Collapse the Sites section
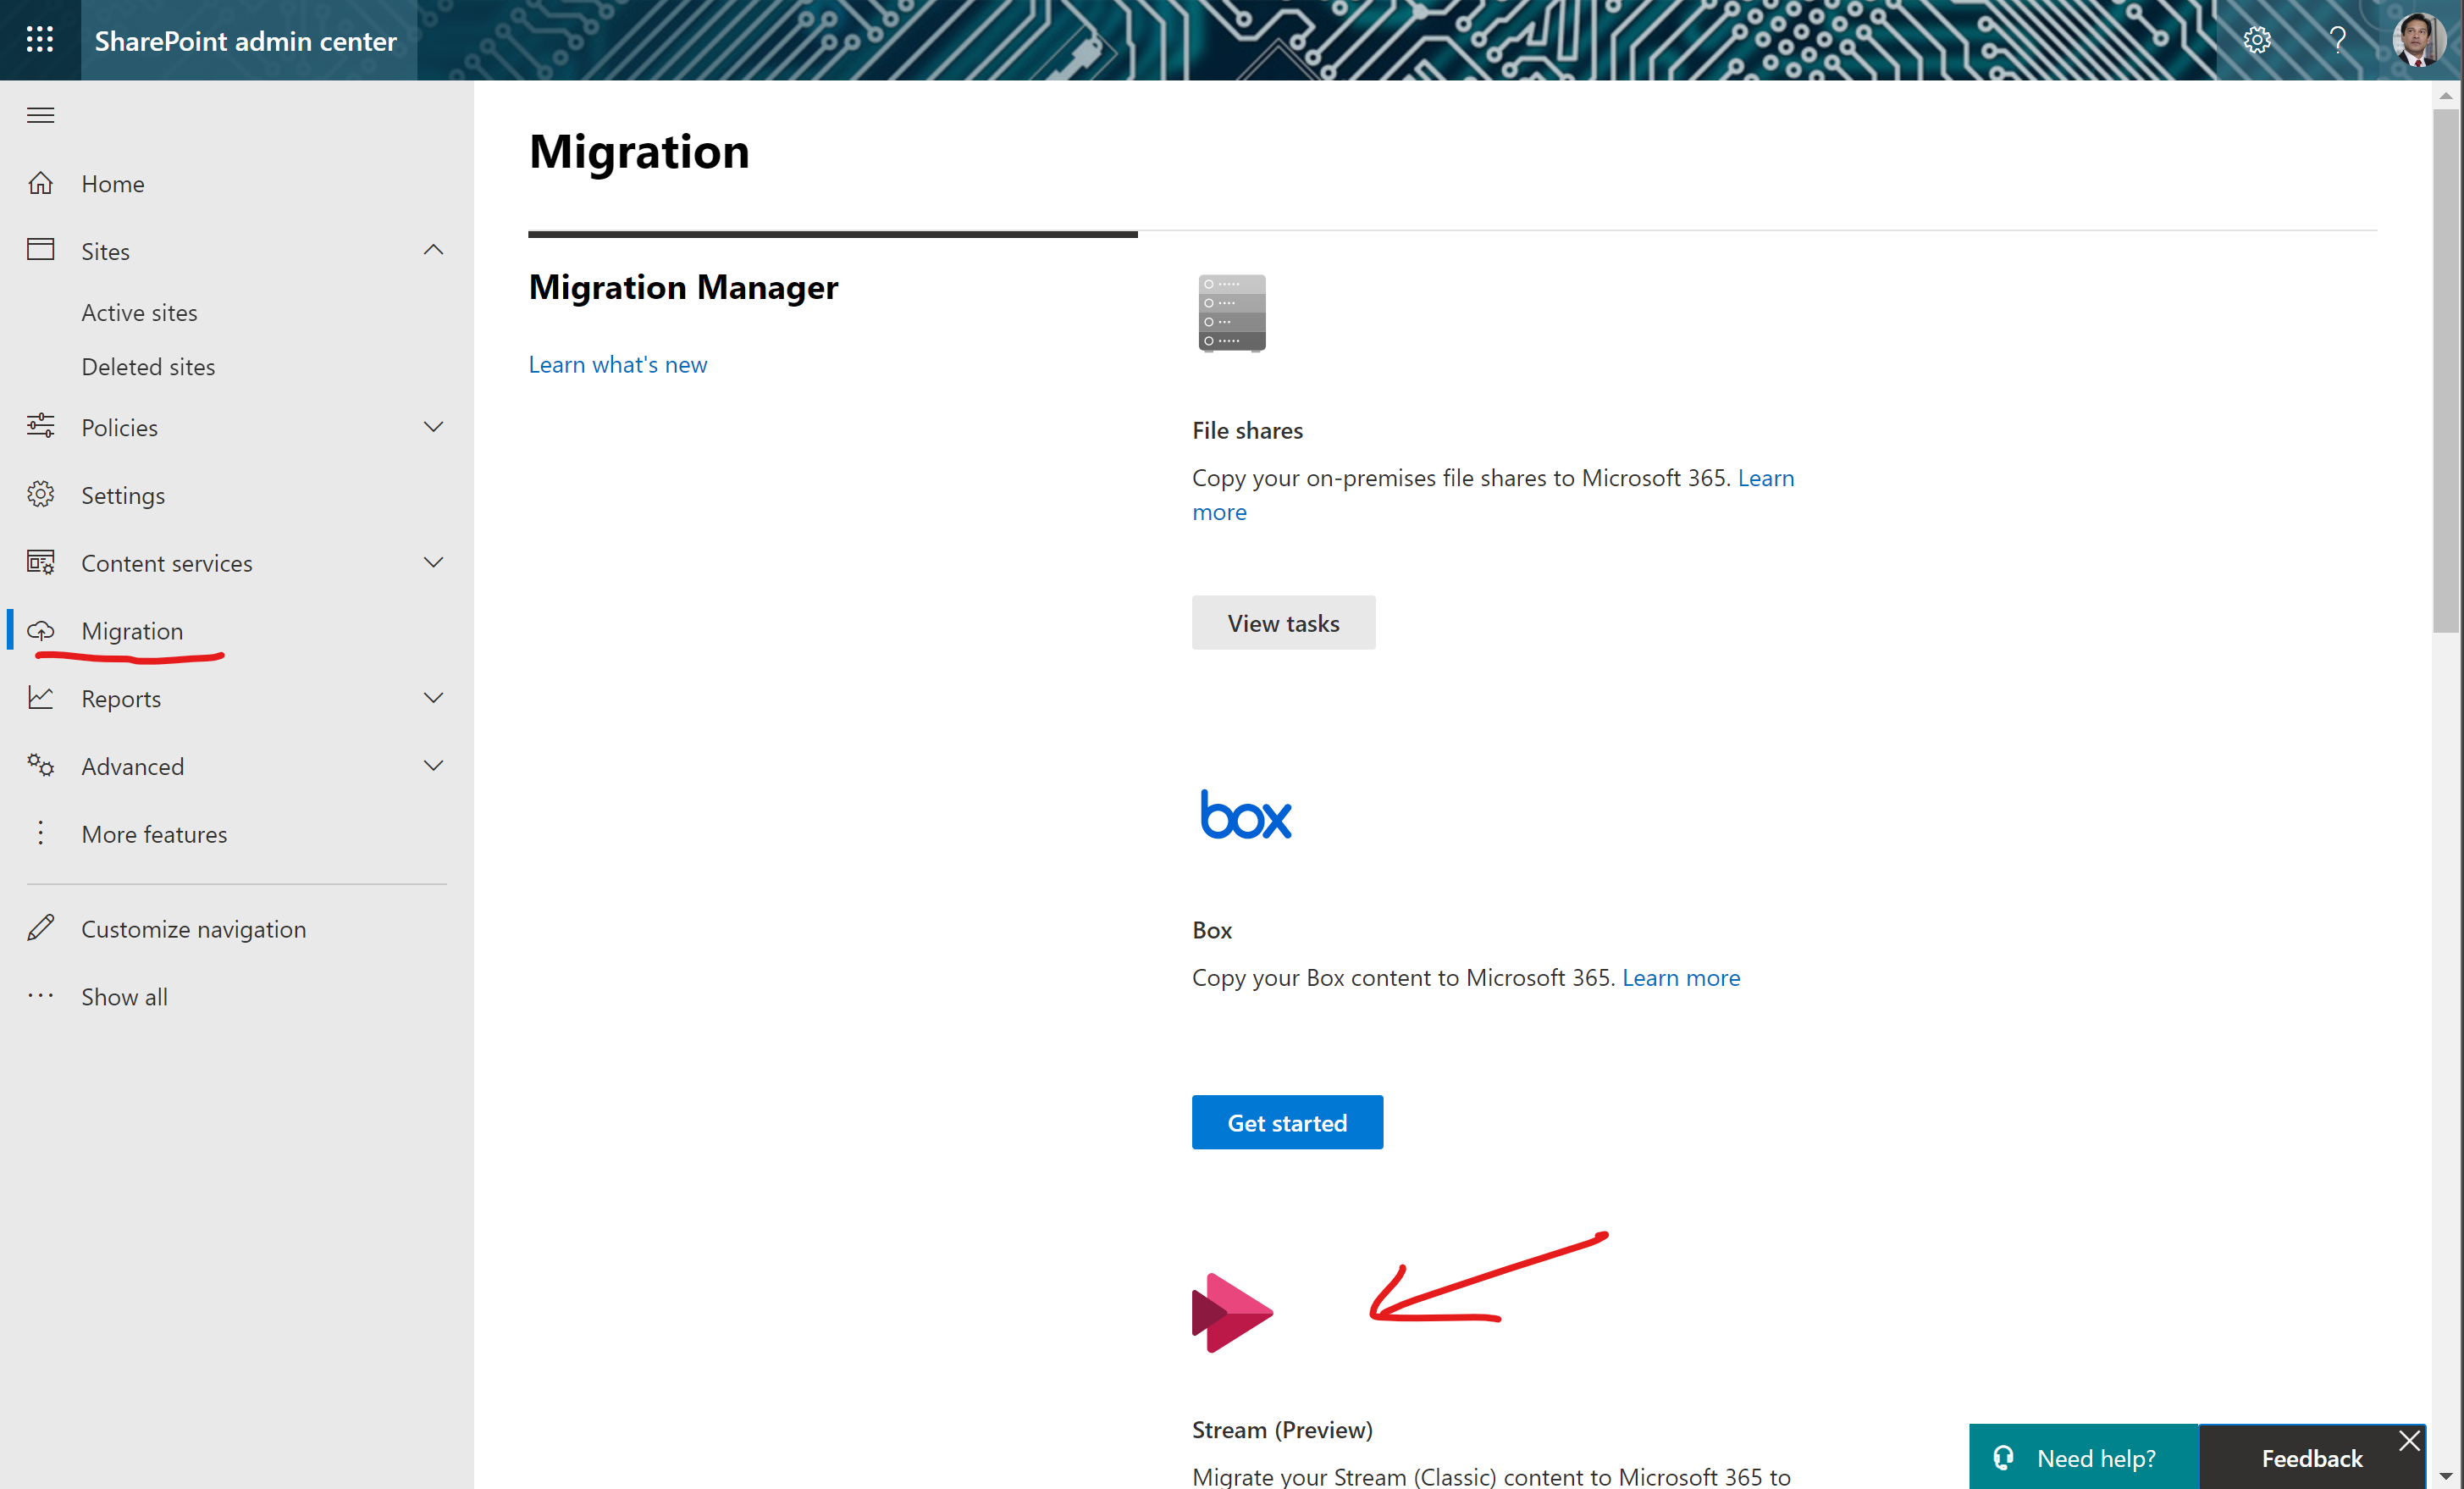 click(433, 250)
